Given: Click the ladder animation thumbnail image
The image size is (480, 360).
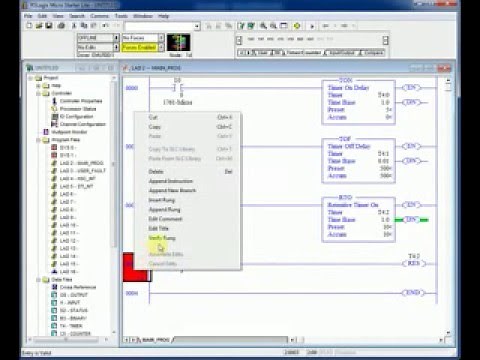Looking at the screenshot, I should (x=178, y=42).
